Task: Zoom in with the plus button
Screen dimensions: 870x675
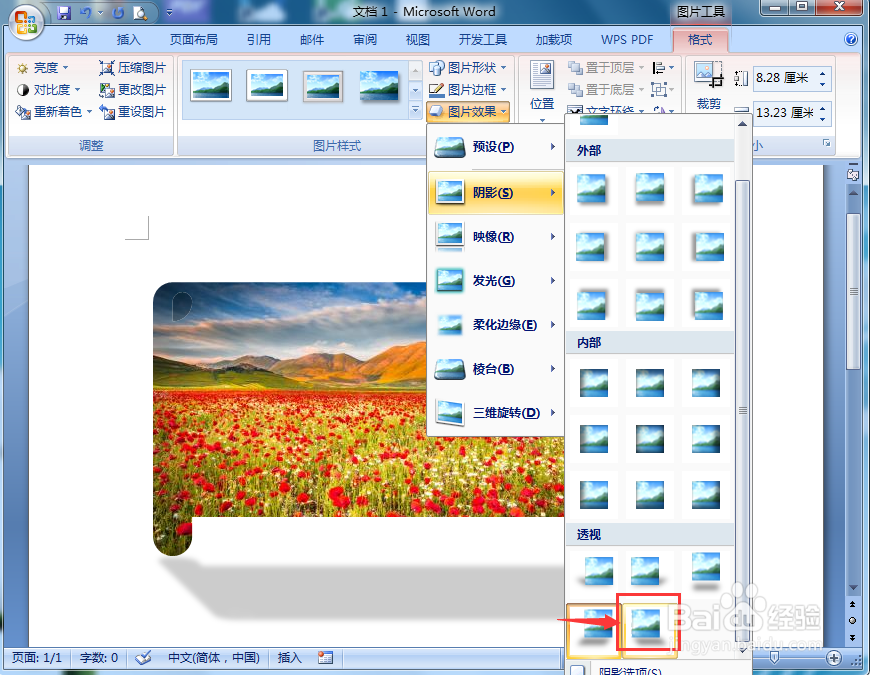Action: point(833,658)
